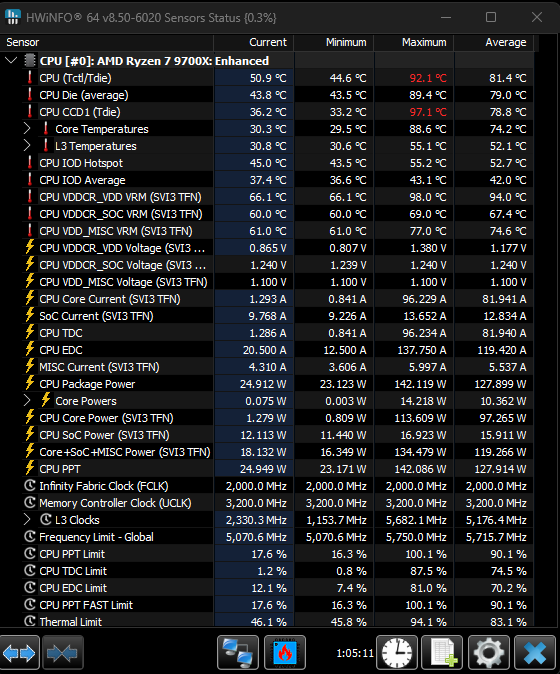
Task: Select the CPU VDDCR_SOC VRM (SVI3 TFN) row
Action: (x=266, y=214)
